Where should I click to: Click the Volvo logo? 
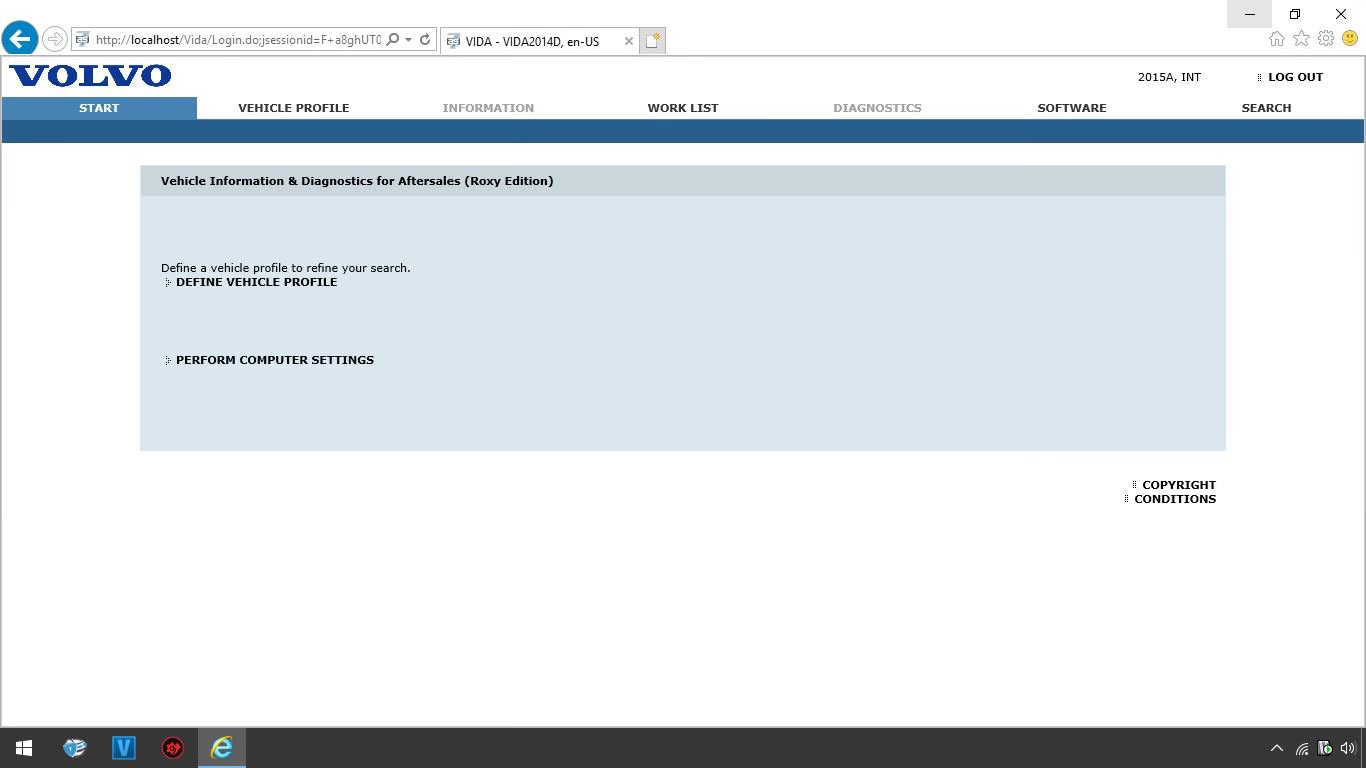coord(90,76)
